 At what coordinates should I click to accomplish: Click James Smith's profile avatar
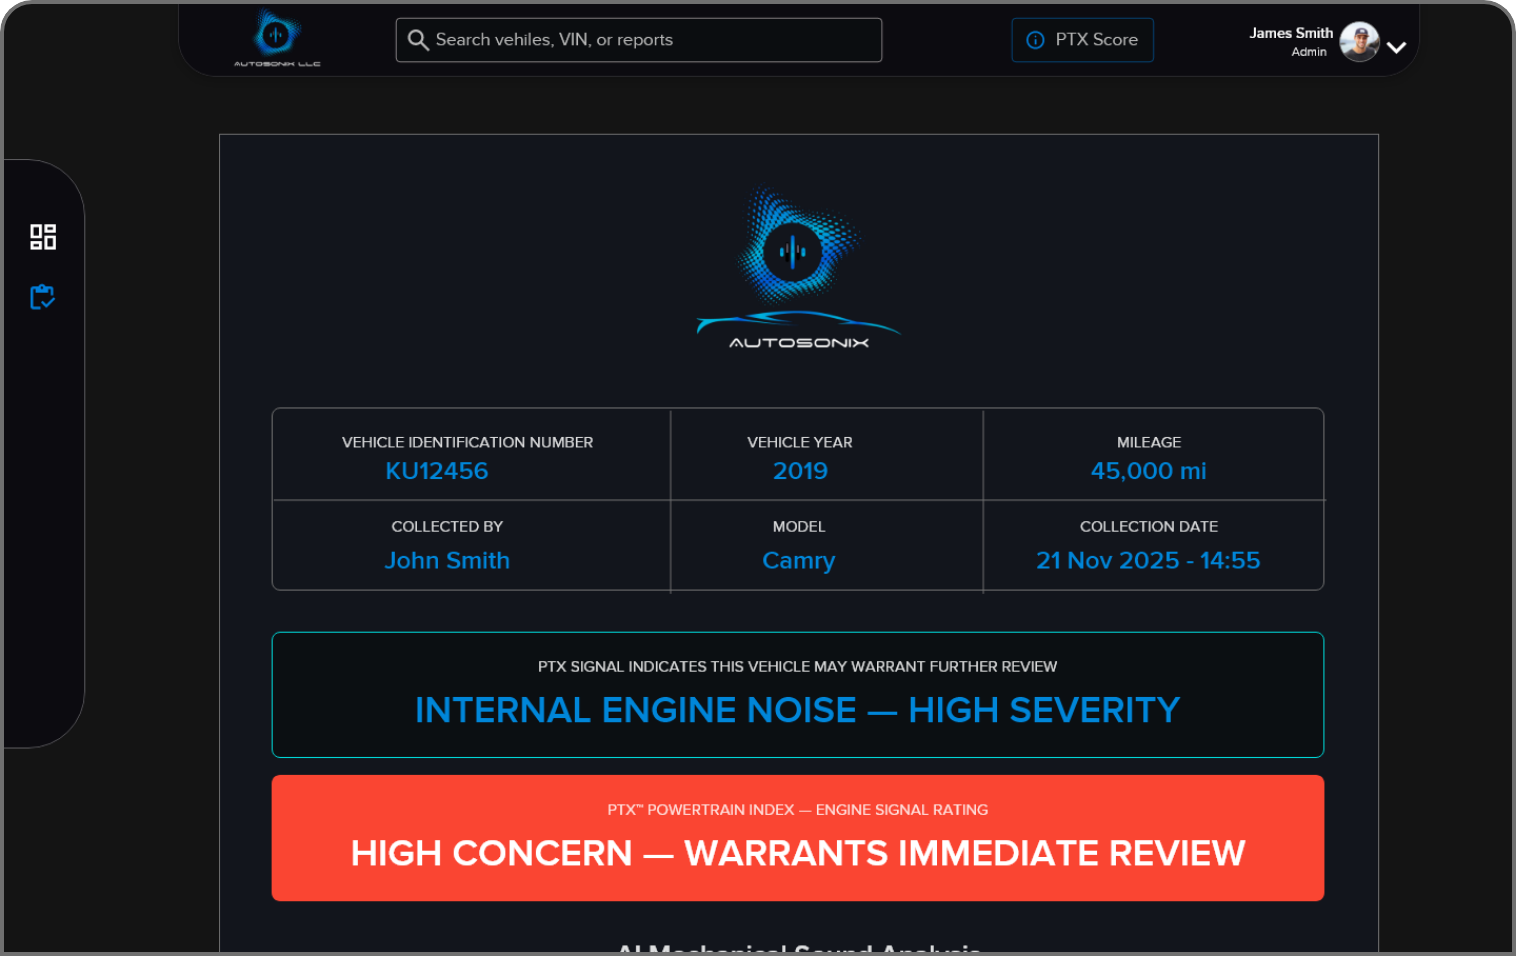[x=1358, y=42]
